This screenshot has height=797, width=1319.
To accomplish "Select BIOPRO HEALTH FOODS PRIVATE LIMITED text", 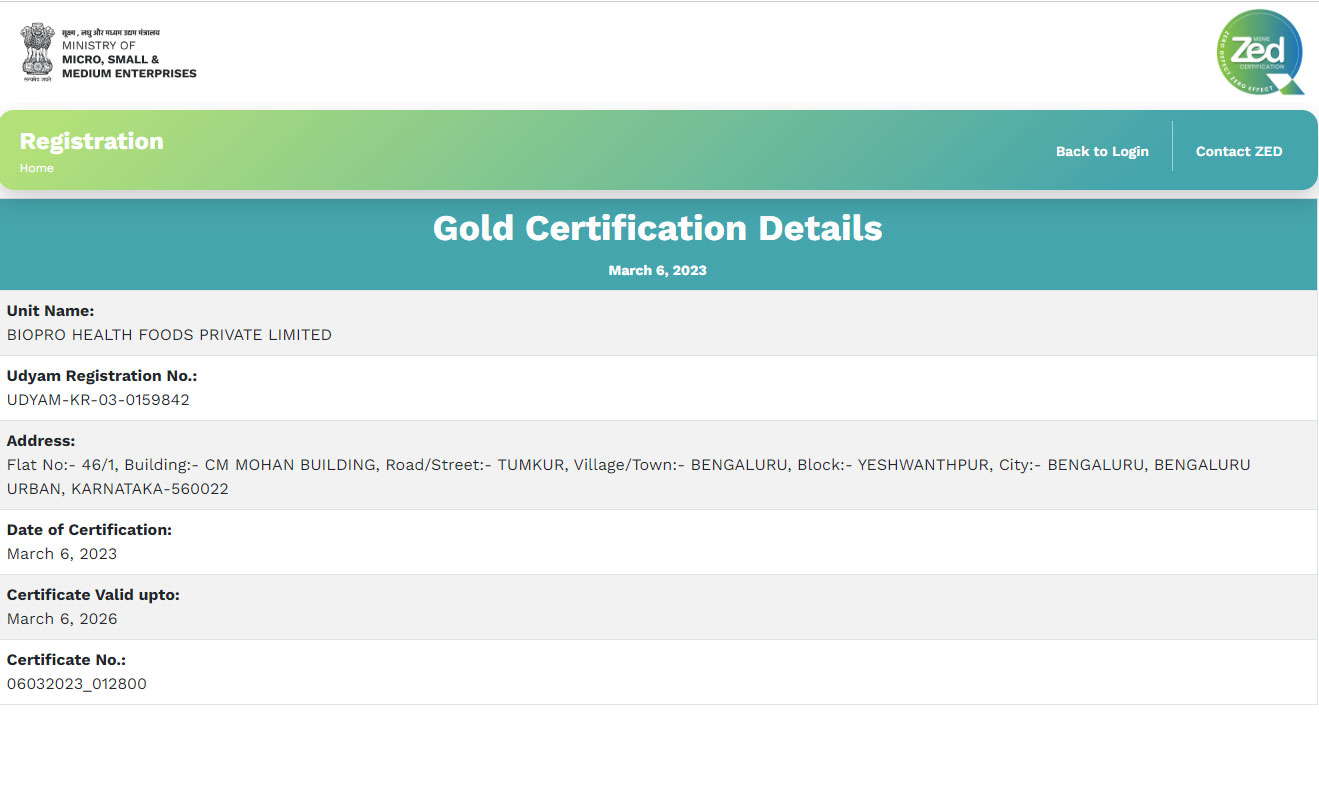I will tap(169, 335).
